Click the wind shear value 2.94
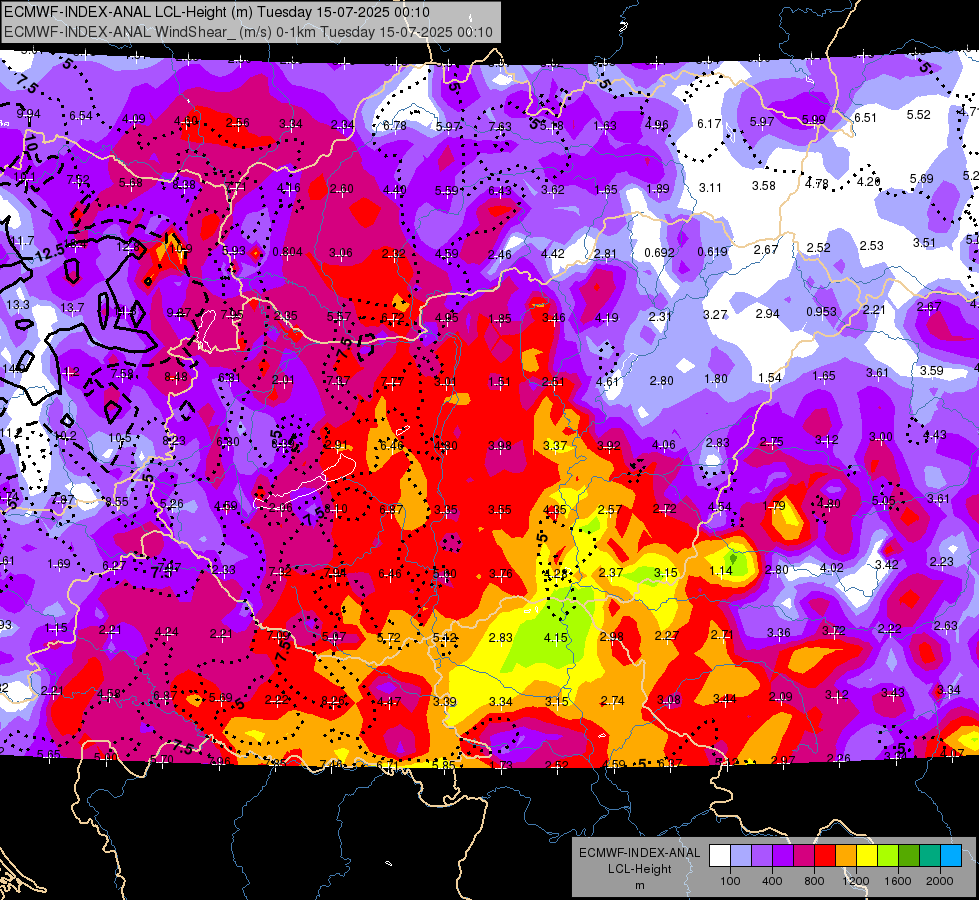The image size is (979, 900). pyautogui.click(x=767, y=314)
